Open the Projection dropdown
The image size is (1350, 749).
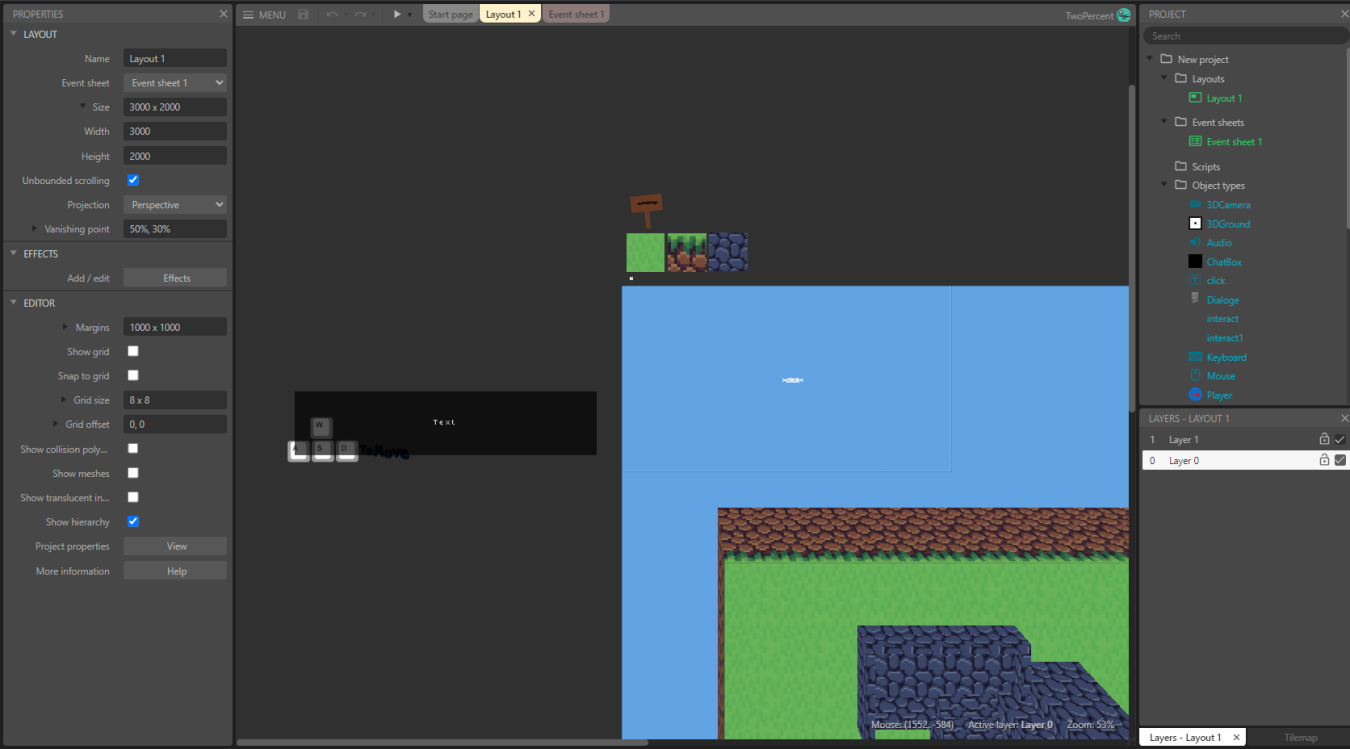pos(175,205)
